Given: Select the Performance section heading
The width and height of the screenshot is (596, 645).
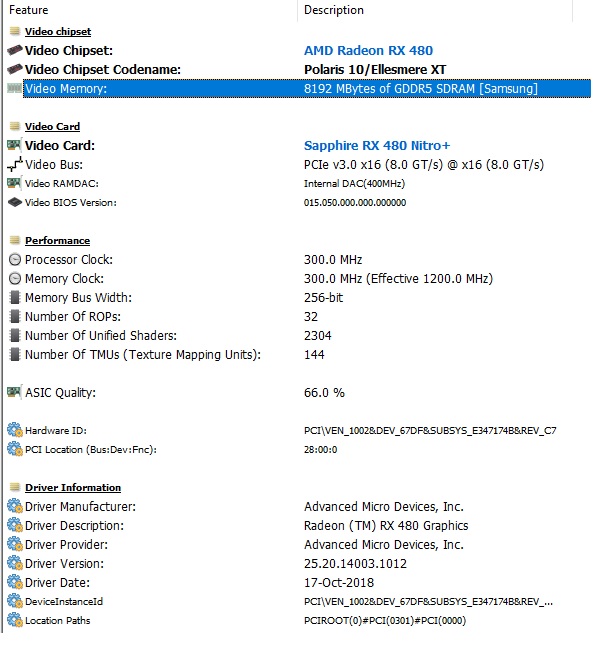Looking at the screenshot, I should click(x=57, y=240).
